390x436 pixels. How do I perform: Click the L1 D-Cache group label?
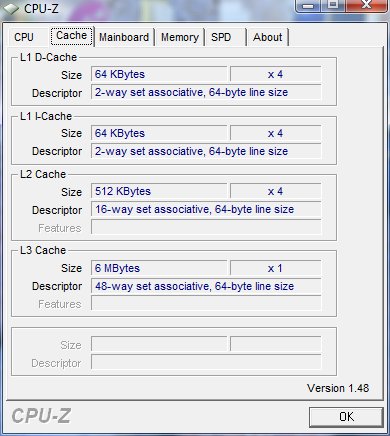point(48,57)
